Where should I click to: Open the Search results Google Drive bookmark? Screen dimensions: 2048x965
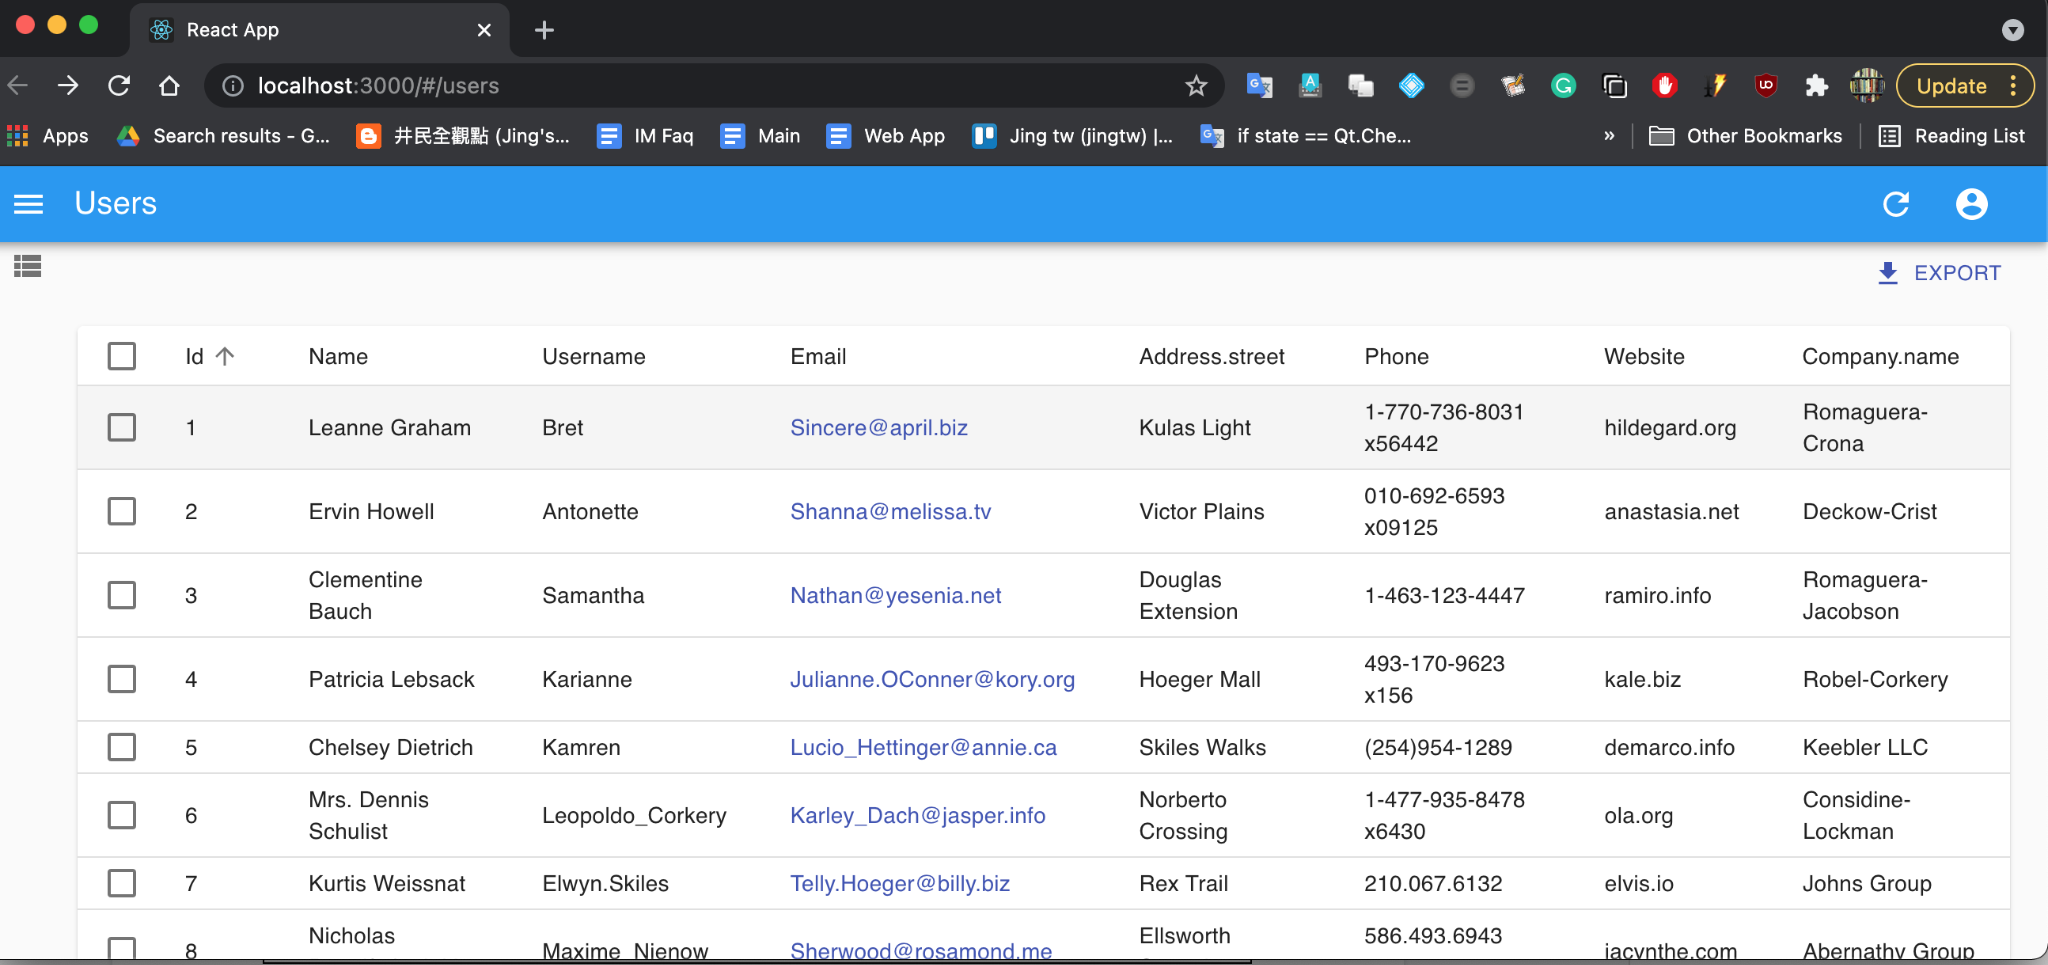[223, 136]
